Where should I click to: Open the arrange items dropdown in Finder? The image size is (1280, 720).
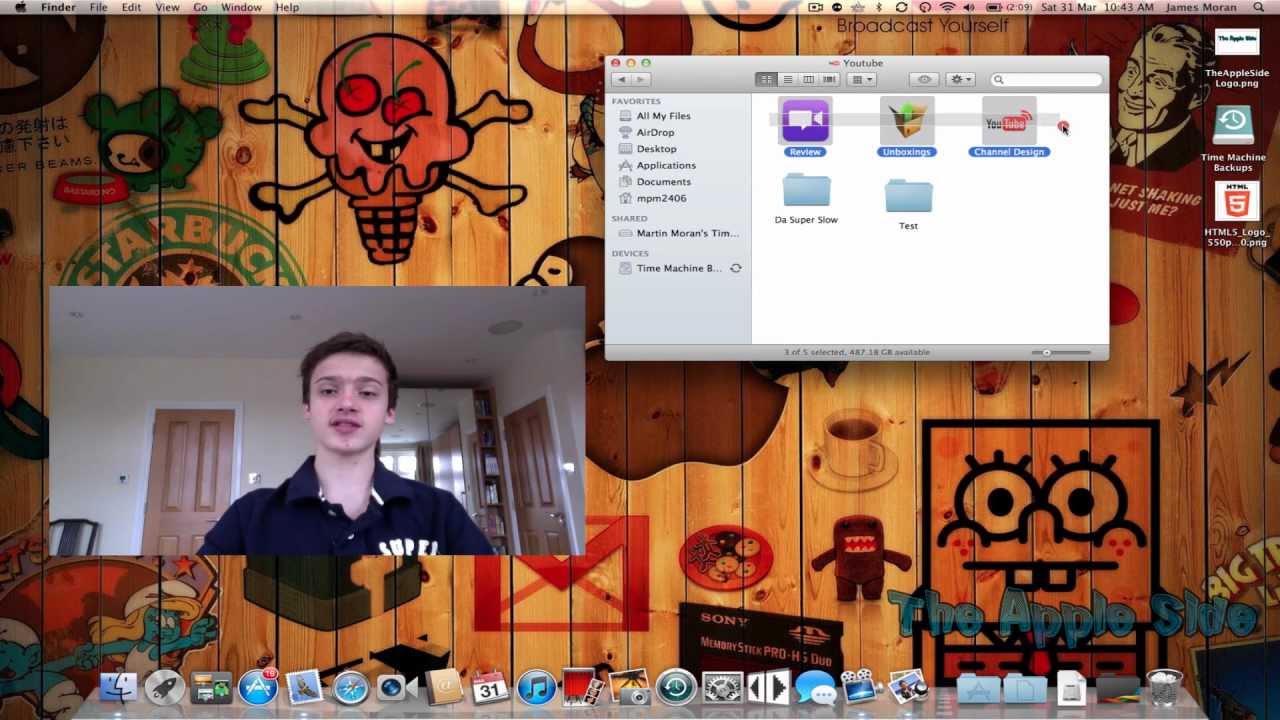(861, 79)
